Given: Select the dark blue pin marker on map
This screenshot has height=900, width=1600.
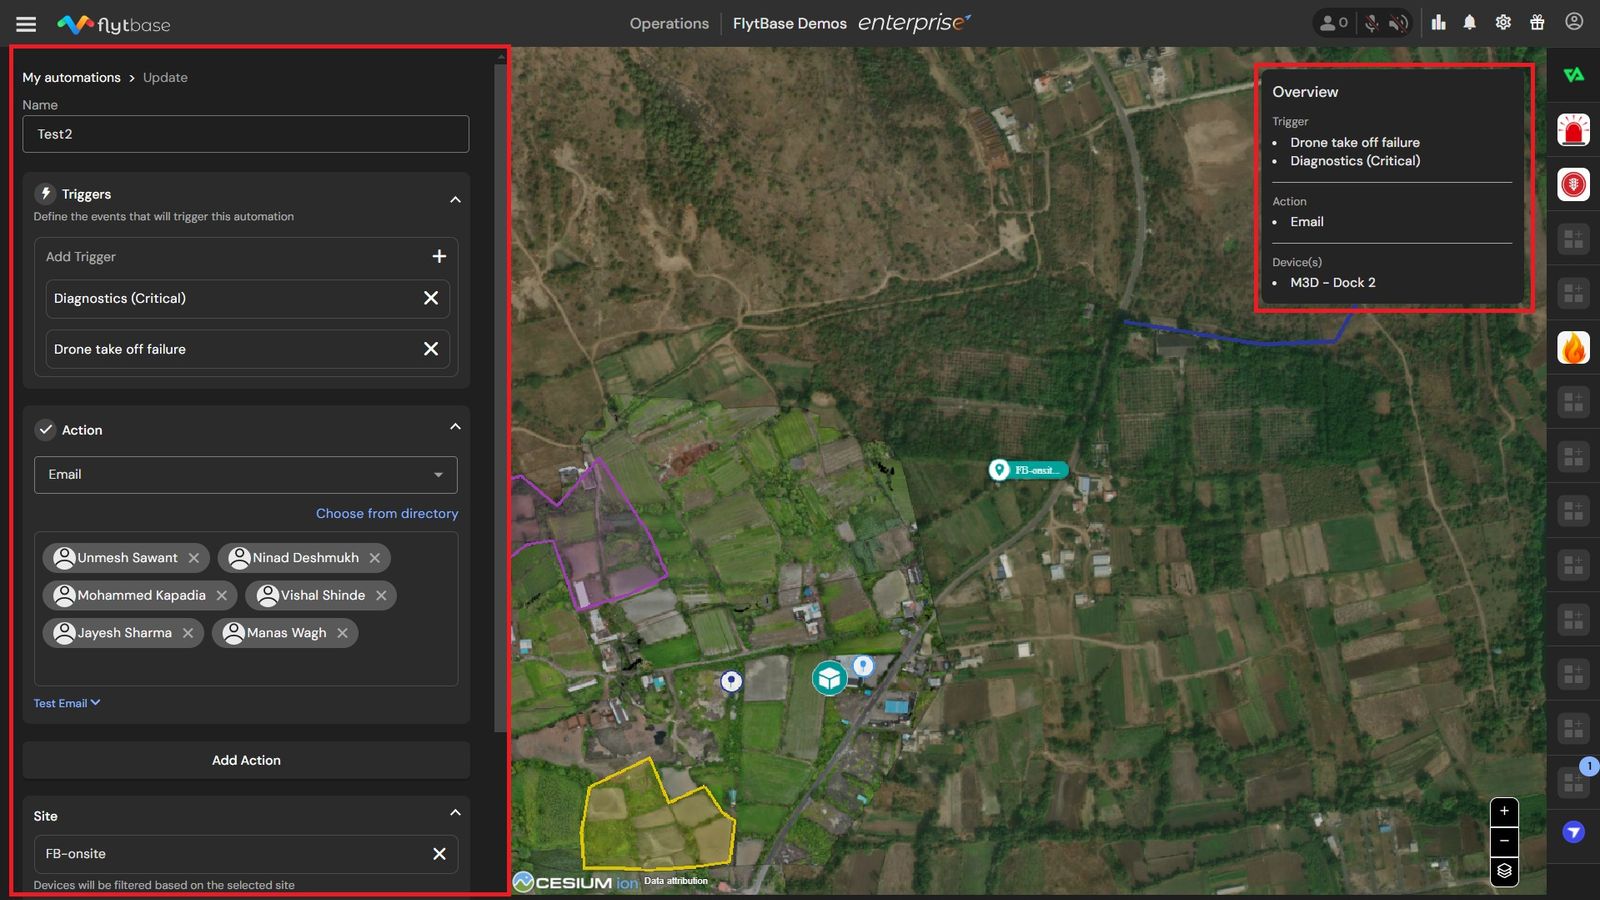Looking at the screenshot, I should tap(732, 681).
